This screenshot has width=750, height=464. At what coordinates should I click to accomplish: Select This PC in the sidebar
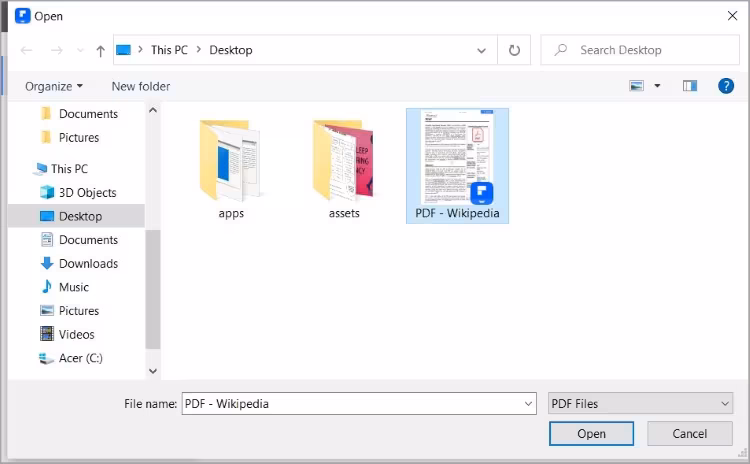[61, 169]
